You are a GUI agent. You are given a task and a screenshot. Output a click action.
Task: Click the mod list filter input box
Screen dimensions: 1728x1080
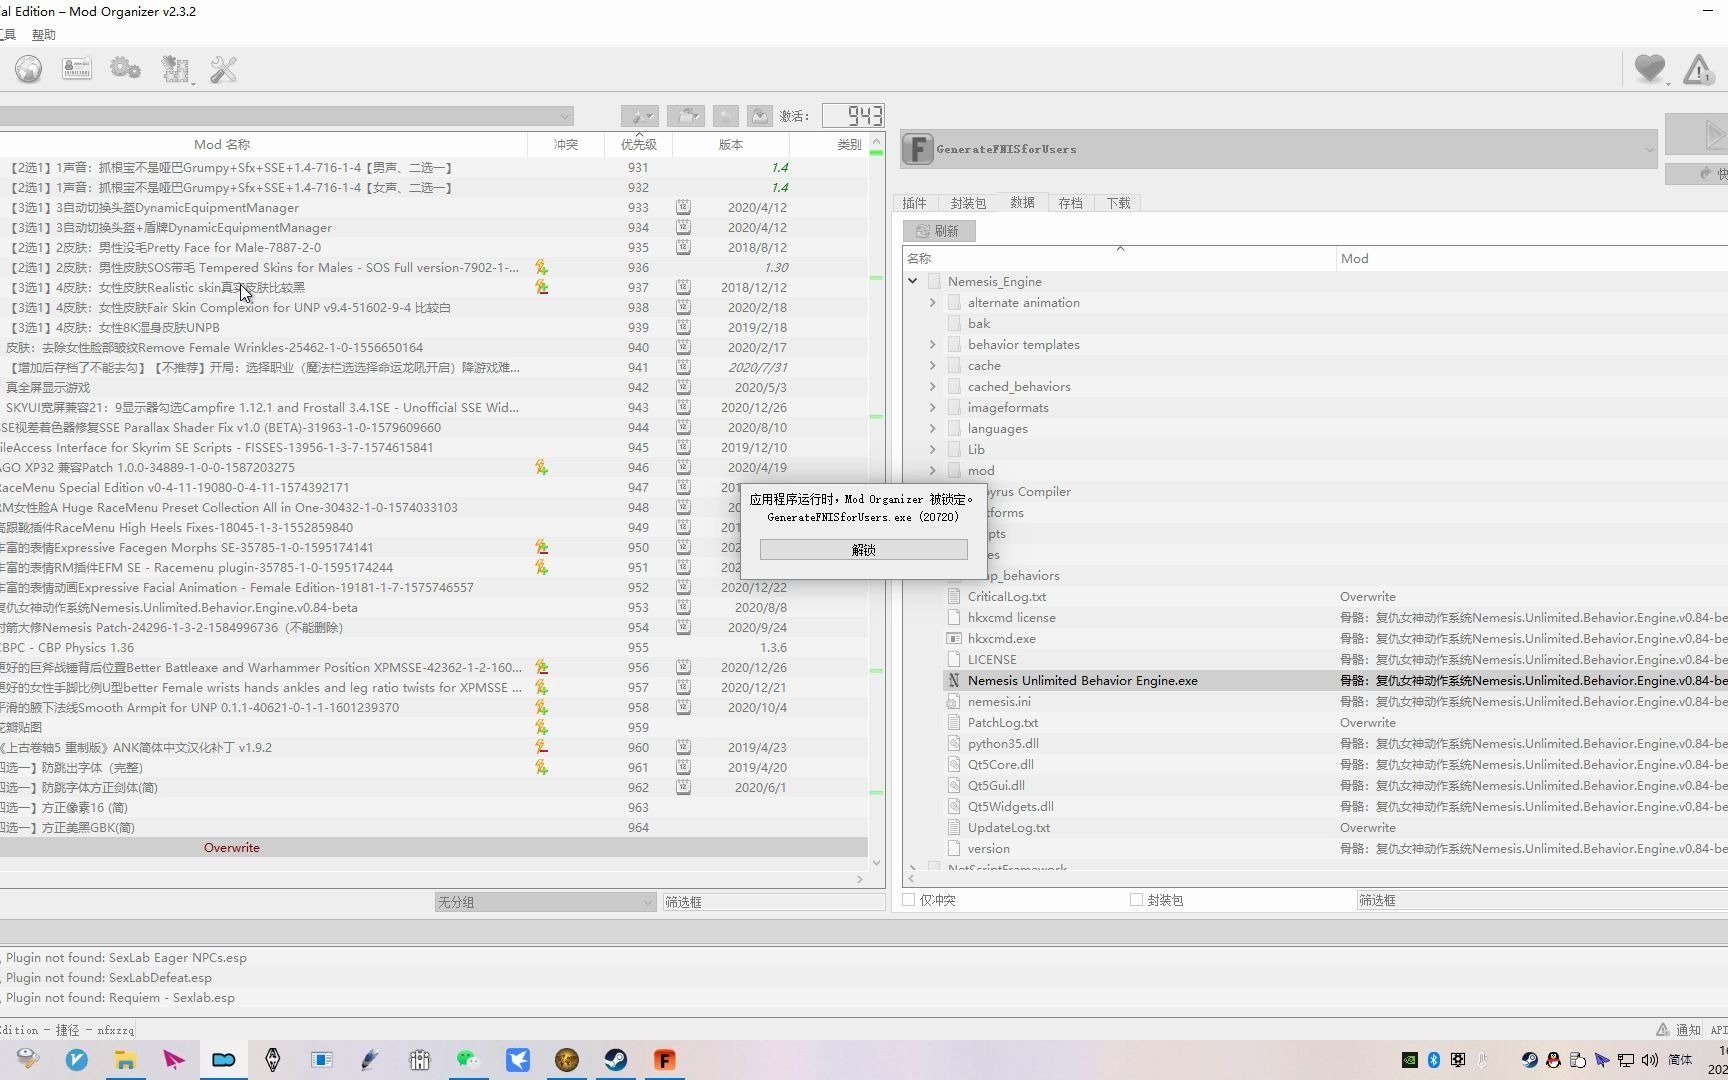click(773, 902)
